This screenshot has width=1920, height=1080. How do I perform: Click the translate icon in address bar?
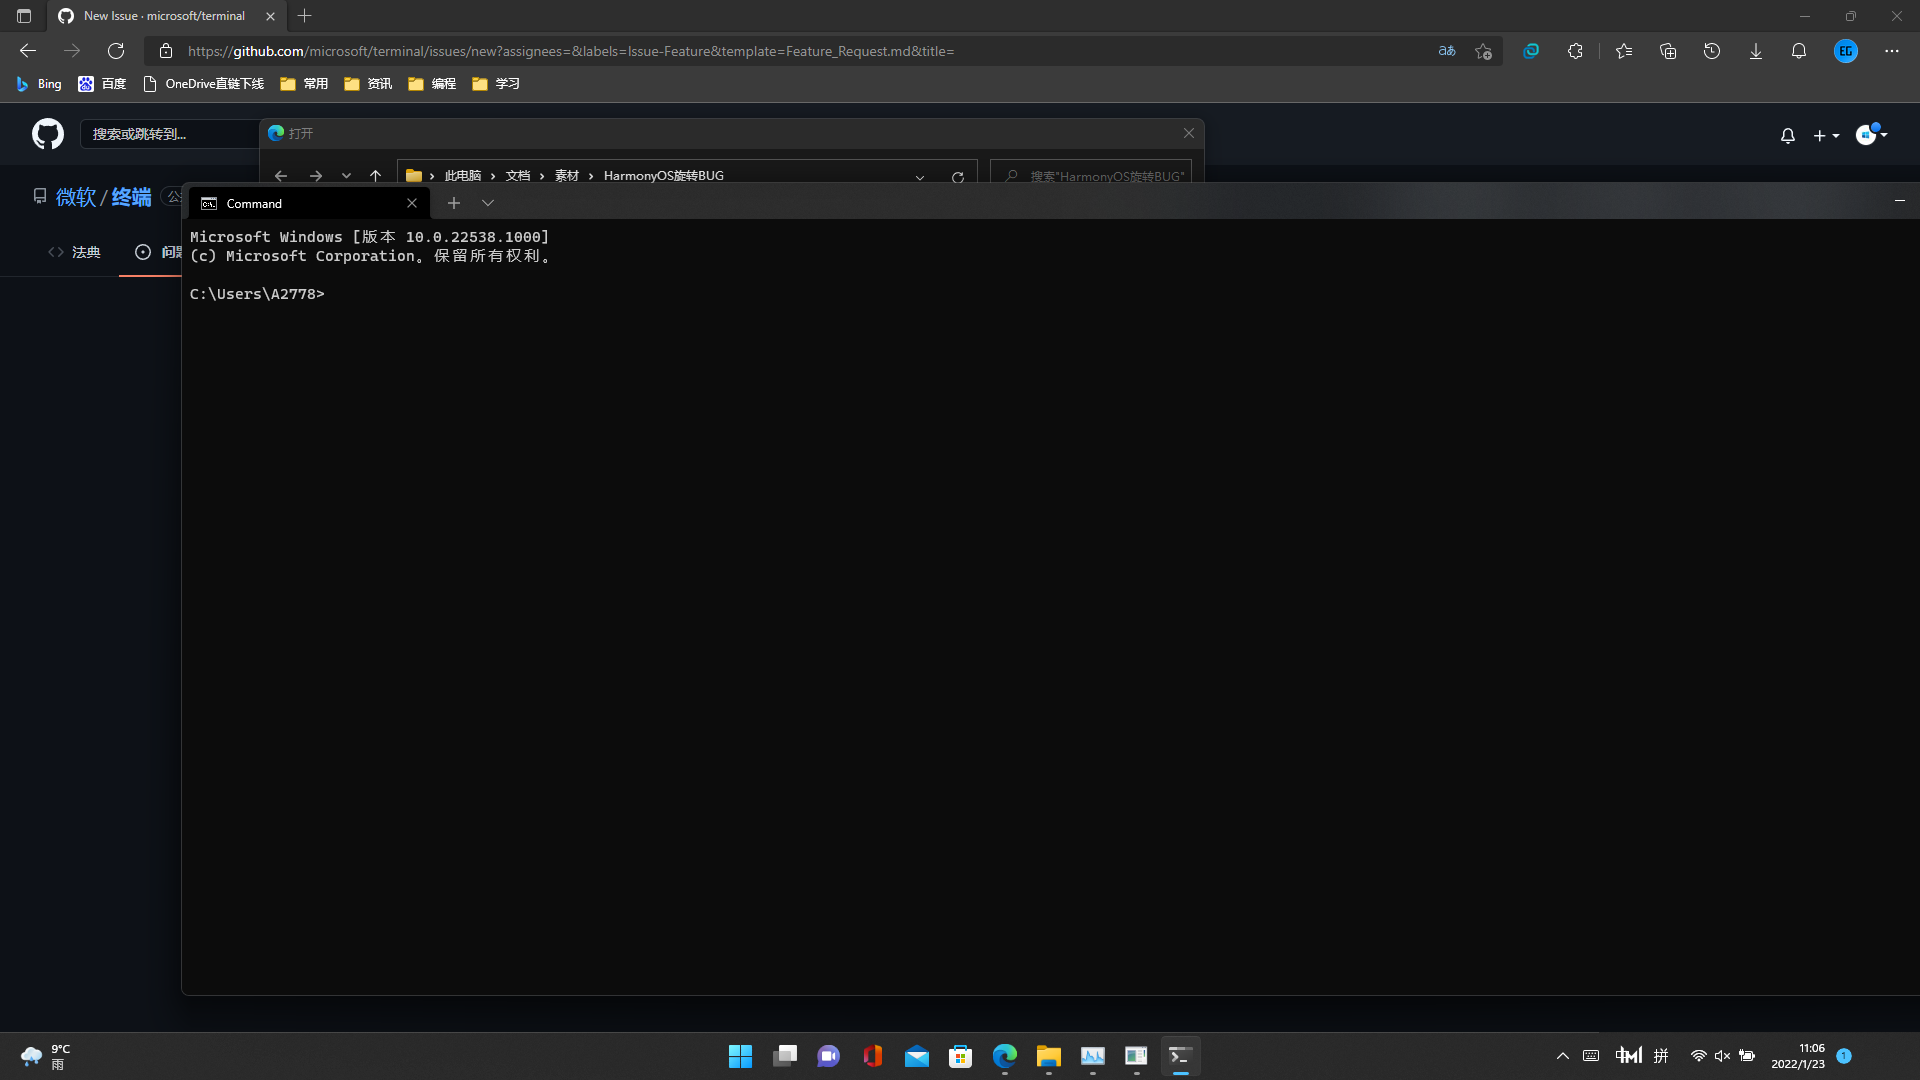click(1446, 50)
